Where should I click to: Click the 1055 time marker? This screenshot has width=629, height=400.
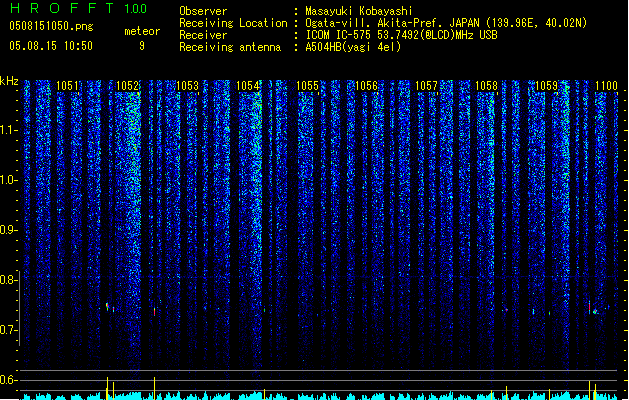point(307,86)
